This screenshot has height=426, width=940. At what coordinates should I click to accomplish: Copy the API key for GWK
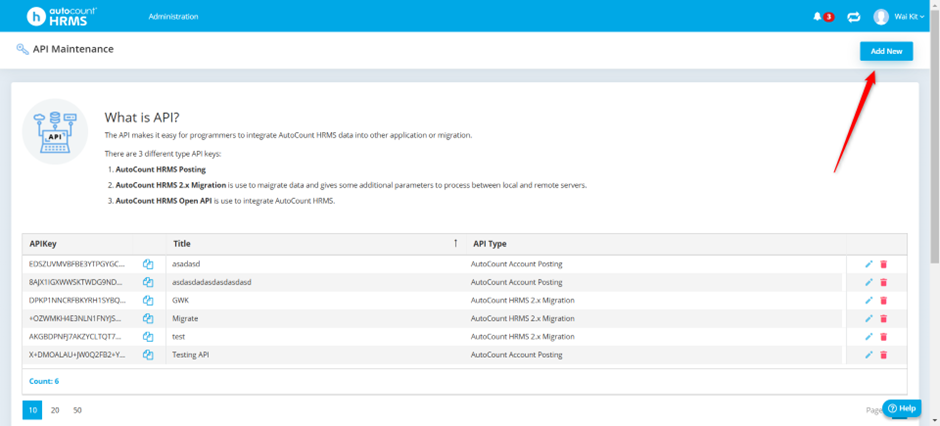(x=148, y=300)
